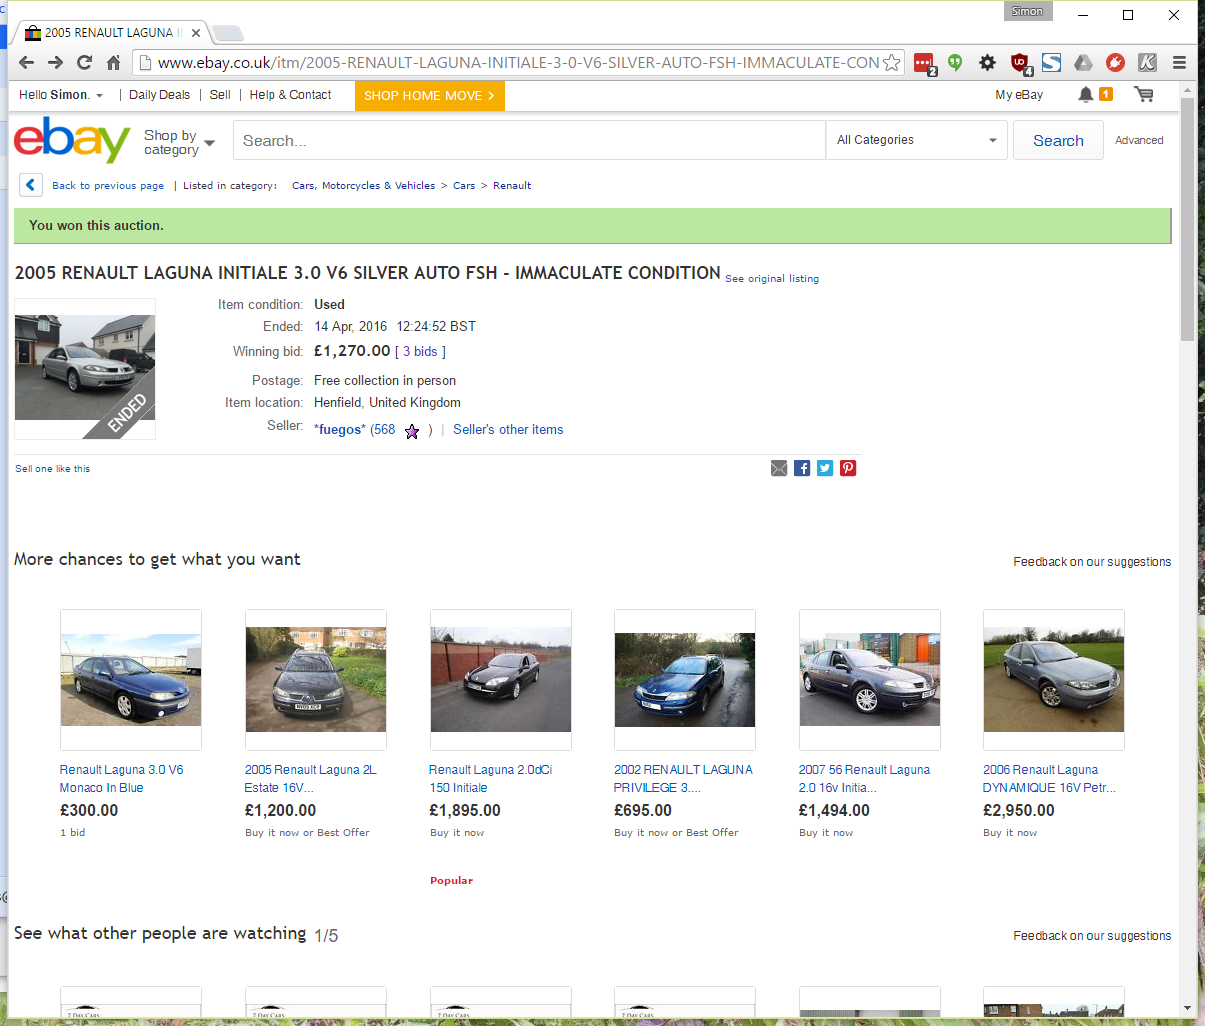1205x1026 pixels.
Task: Reload the current eBay page
Action: [85, 62]
